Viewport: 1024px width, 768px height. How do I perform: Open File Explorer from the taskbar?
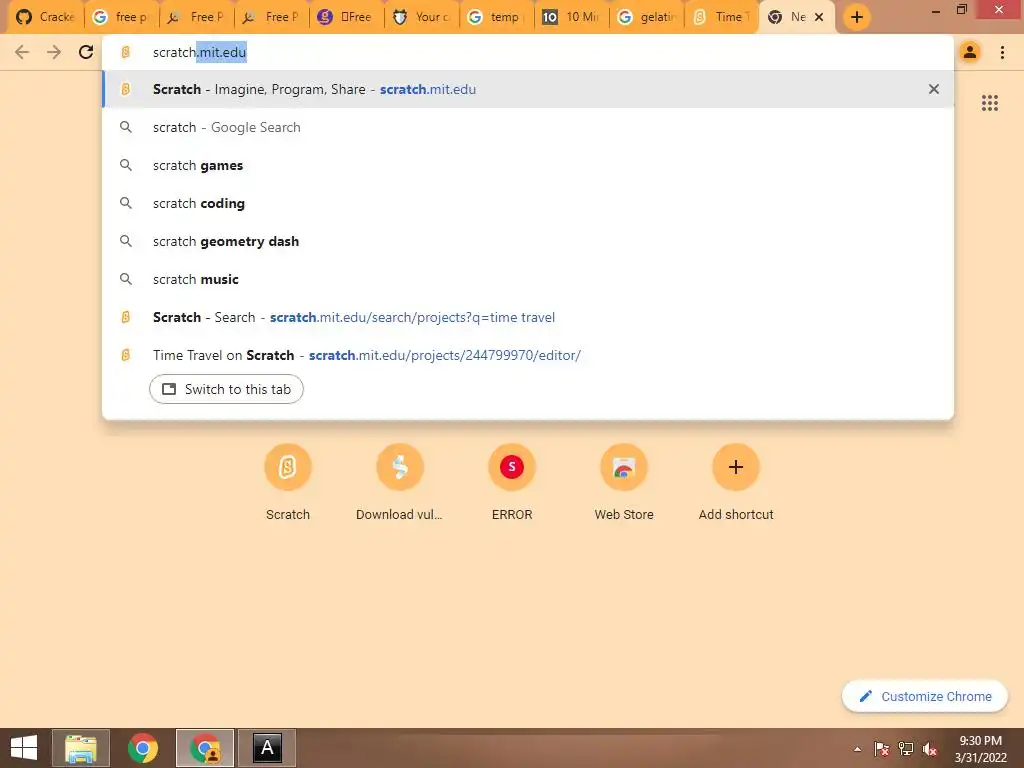coord(80,748)
